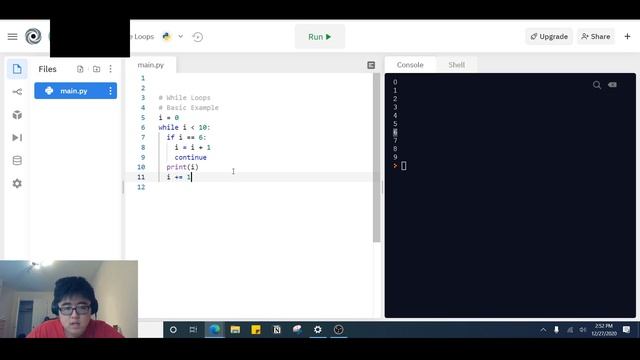Select the highlighted 6 in console output
Viewport: 640px width, 360px height.
coord(395,132)
